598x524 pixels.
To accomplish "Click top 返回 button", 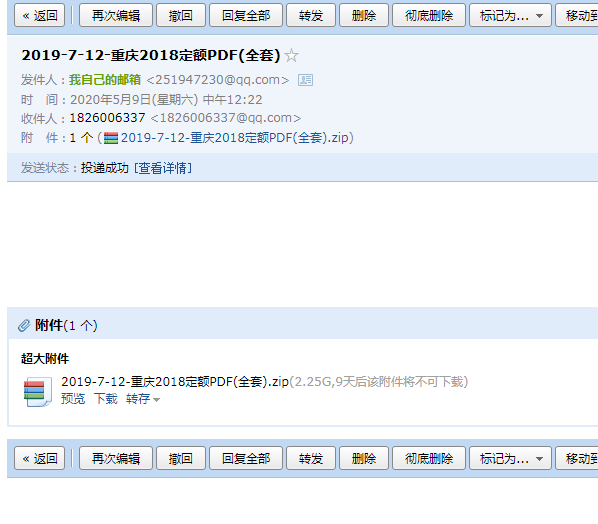I will [x=40, y=16].
